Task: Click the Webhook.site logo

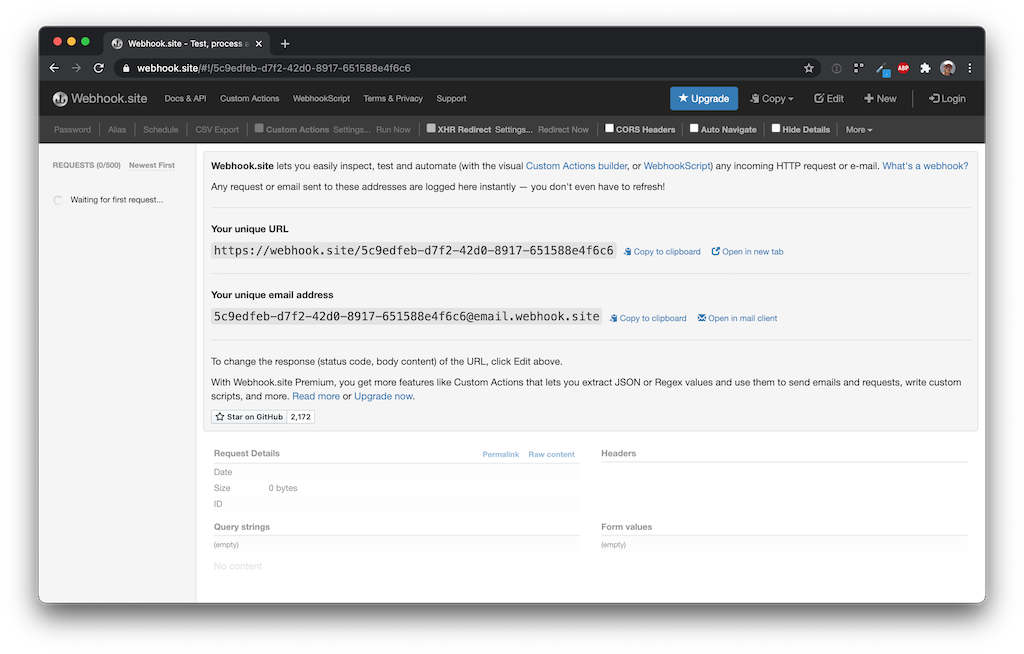Action: click(100, 99)
